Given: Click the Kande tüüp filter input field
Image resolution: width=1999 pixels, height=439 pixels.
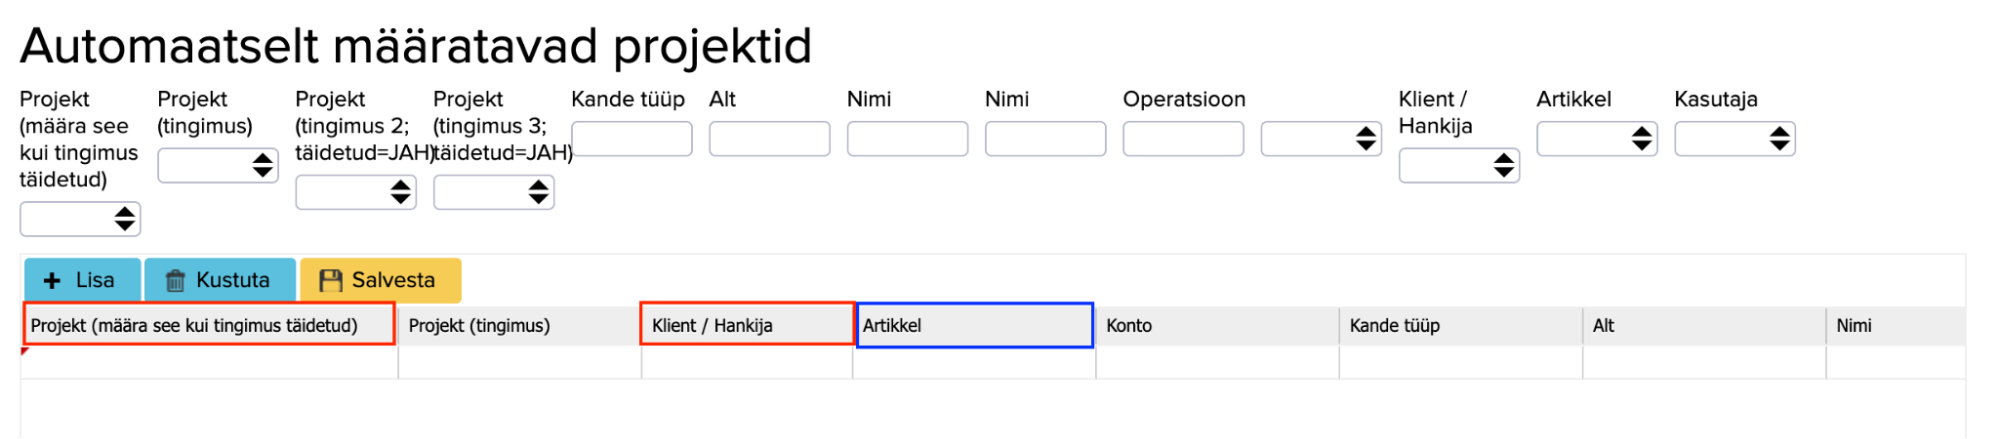Looking at the screenshot, I should (631, 139).
